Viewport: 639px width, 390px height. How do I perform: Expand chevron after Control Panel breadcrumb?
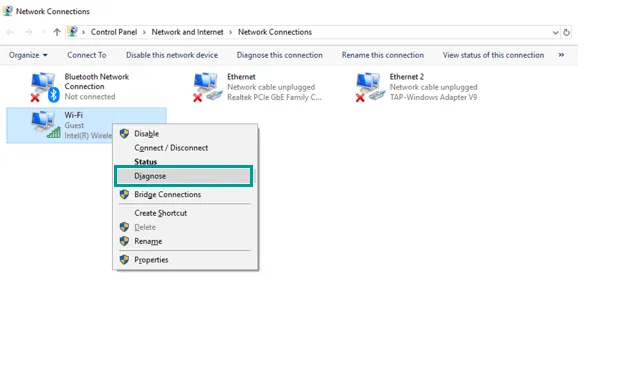pyautogui.click(x=144, y=32)
